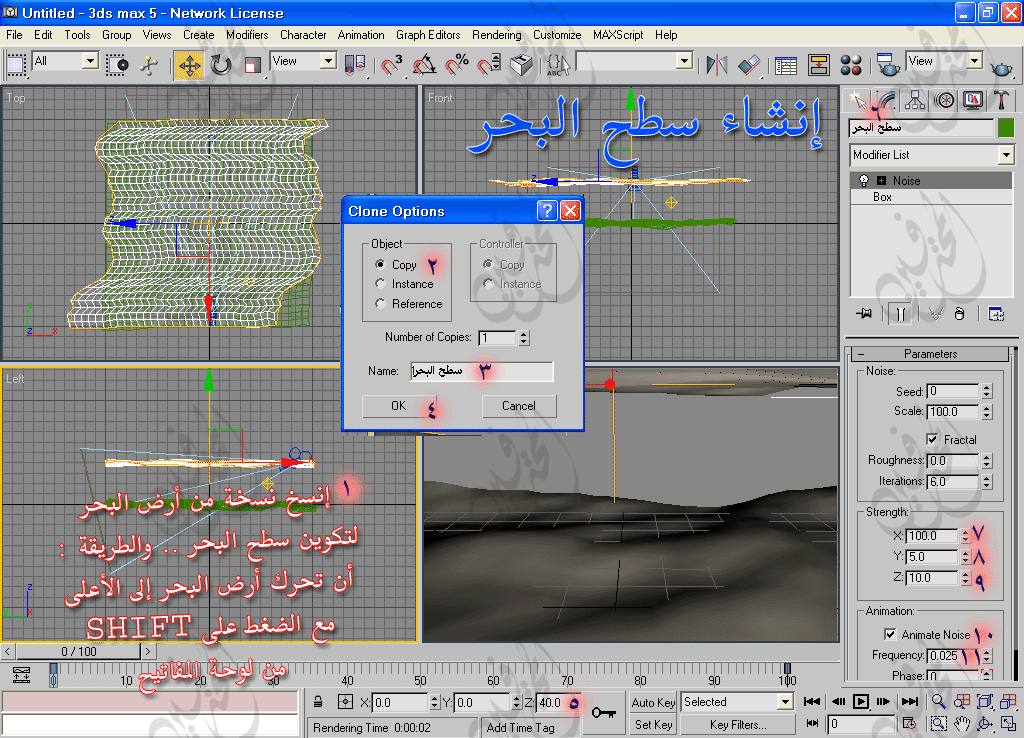Enable the 3D Snap magnet icon

pyautogui.click(x=392, y=64)
